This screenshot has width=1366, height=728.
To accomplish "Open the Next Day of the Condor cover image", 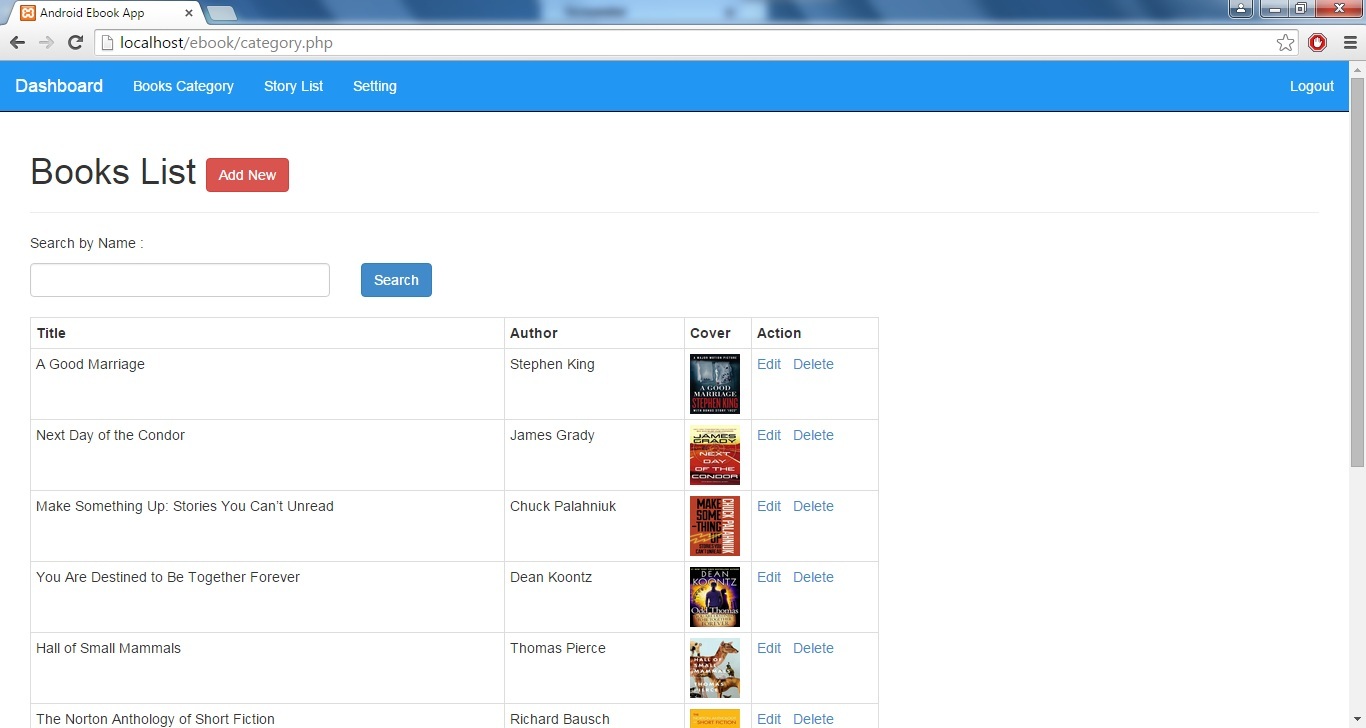I will pyautogui.click(x=714, y=455).
